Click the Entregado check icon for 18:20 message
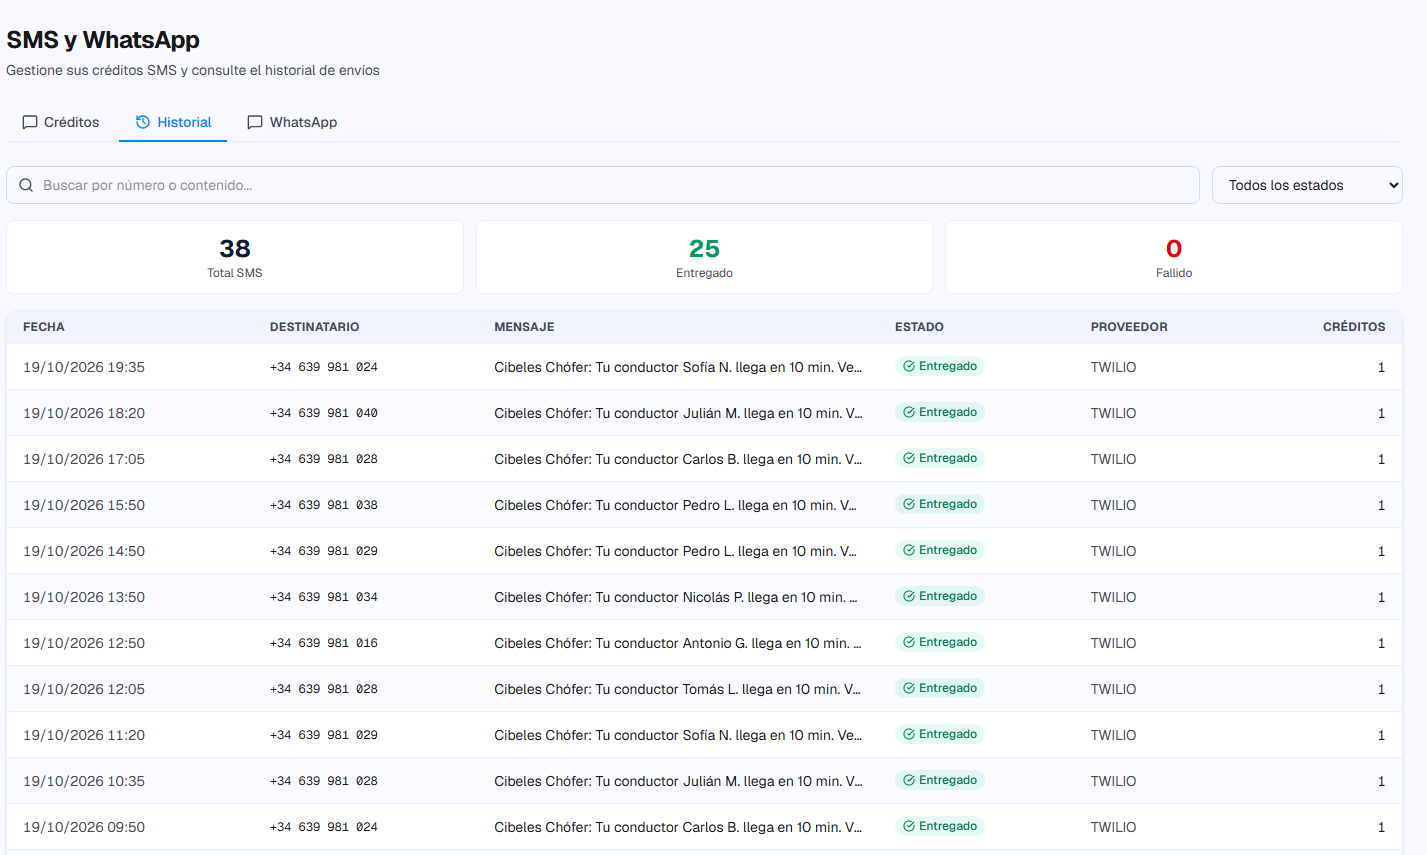 point(909,412)
